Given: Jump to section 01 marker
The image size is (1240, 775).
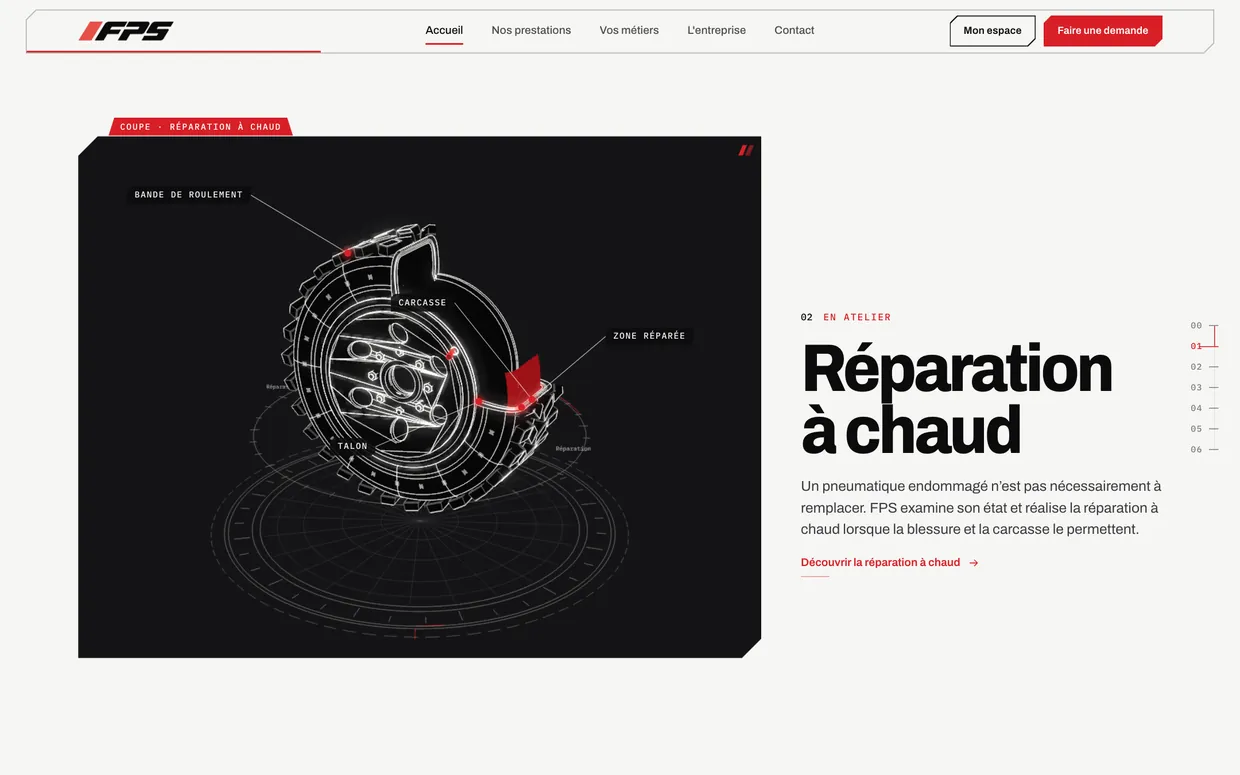Looking at the screenshot, I should (1204, 346).
